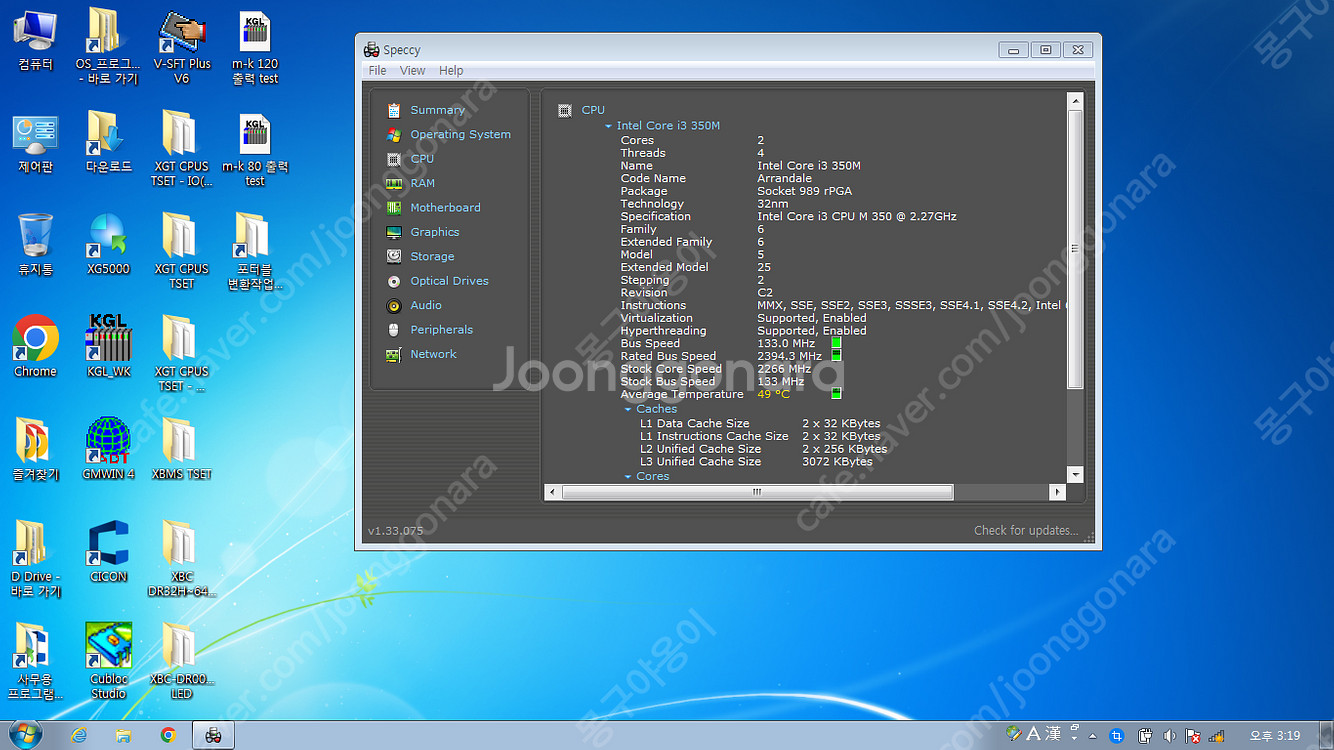Viewport: 1334px width, 750px height.
Task: Open the 제어판 (Control Panel) icon
Action: coord(35,142)
